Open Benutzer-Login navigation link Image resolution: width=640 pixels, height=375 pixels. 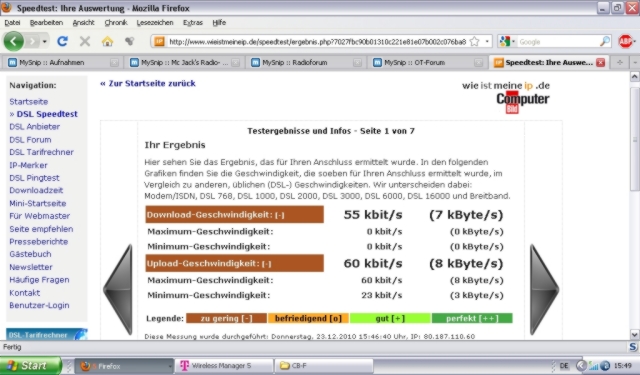click(39, 305)
